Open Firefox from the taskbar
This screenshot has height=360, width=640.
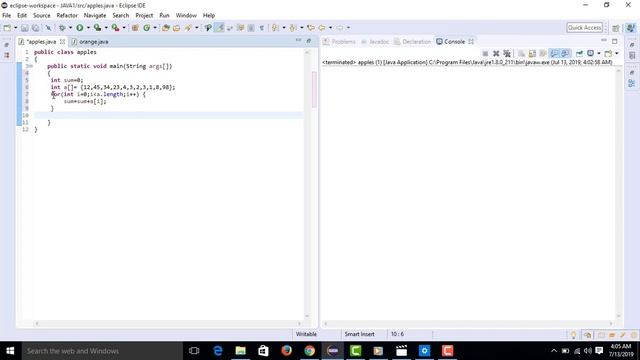(287, 351)
